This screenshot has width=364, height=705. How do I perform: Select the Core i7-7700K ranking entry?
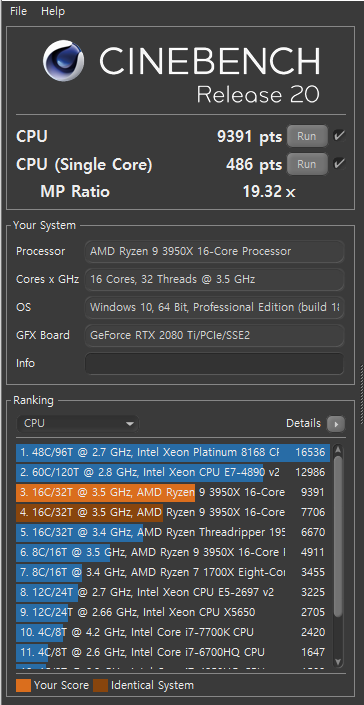coord(173,632)
